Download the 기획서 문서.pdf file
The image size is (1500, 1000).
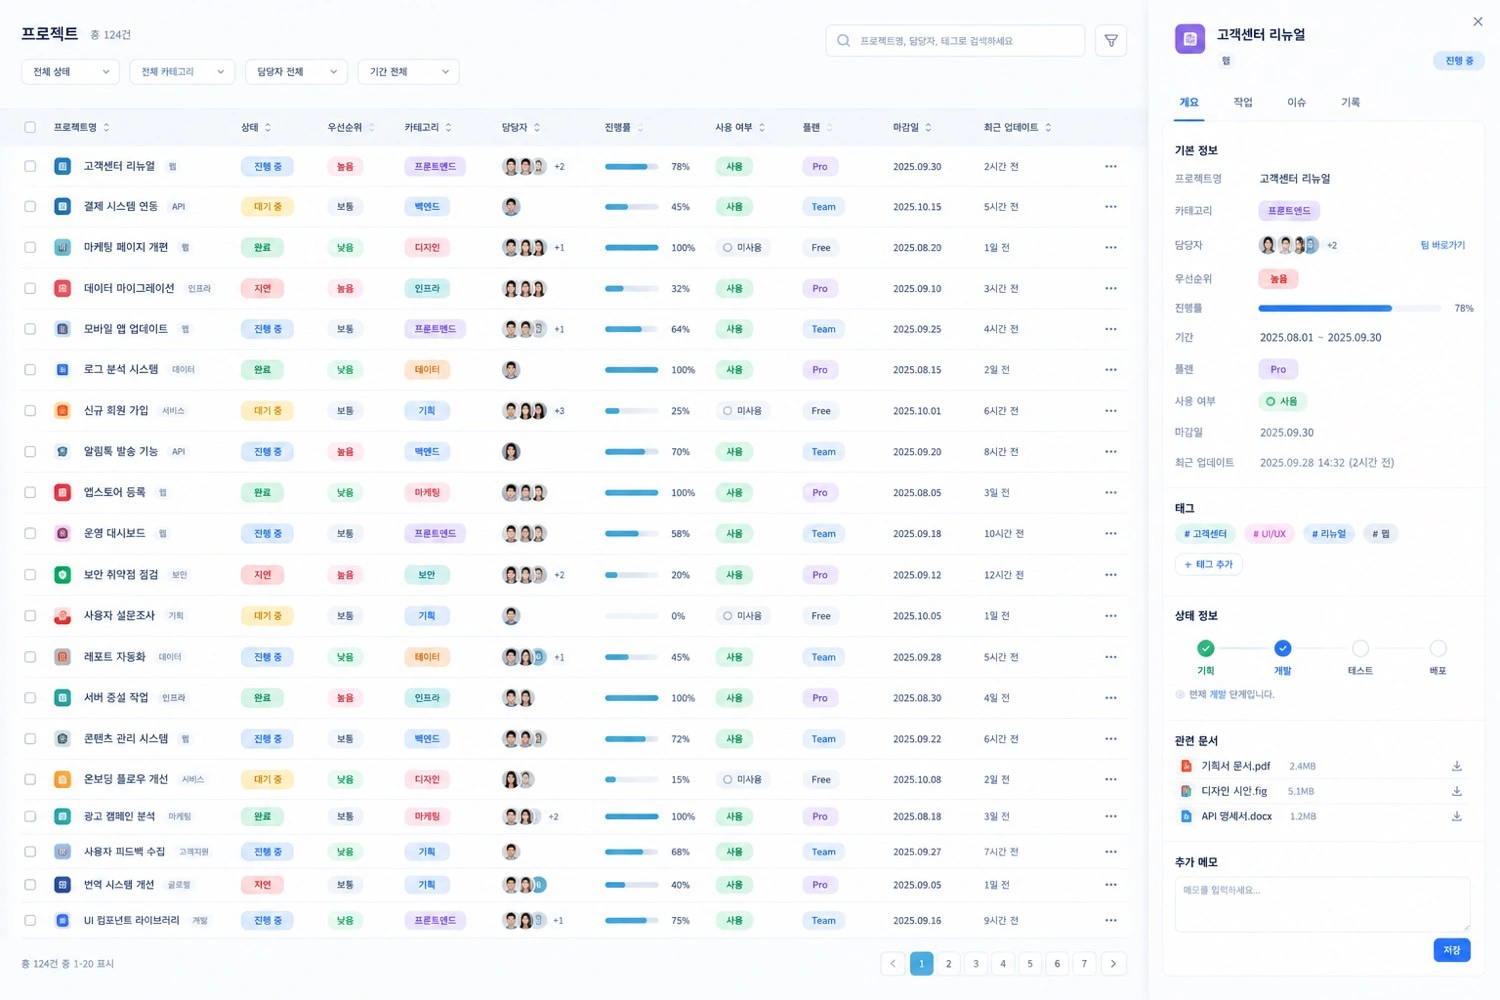click(1457, 766)
